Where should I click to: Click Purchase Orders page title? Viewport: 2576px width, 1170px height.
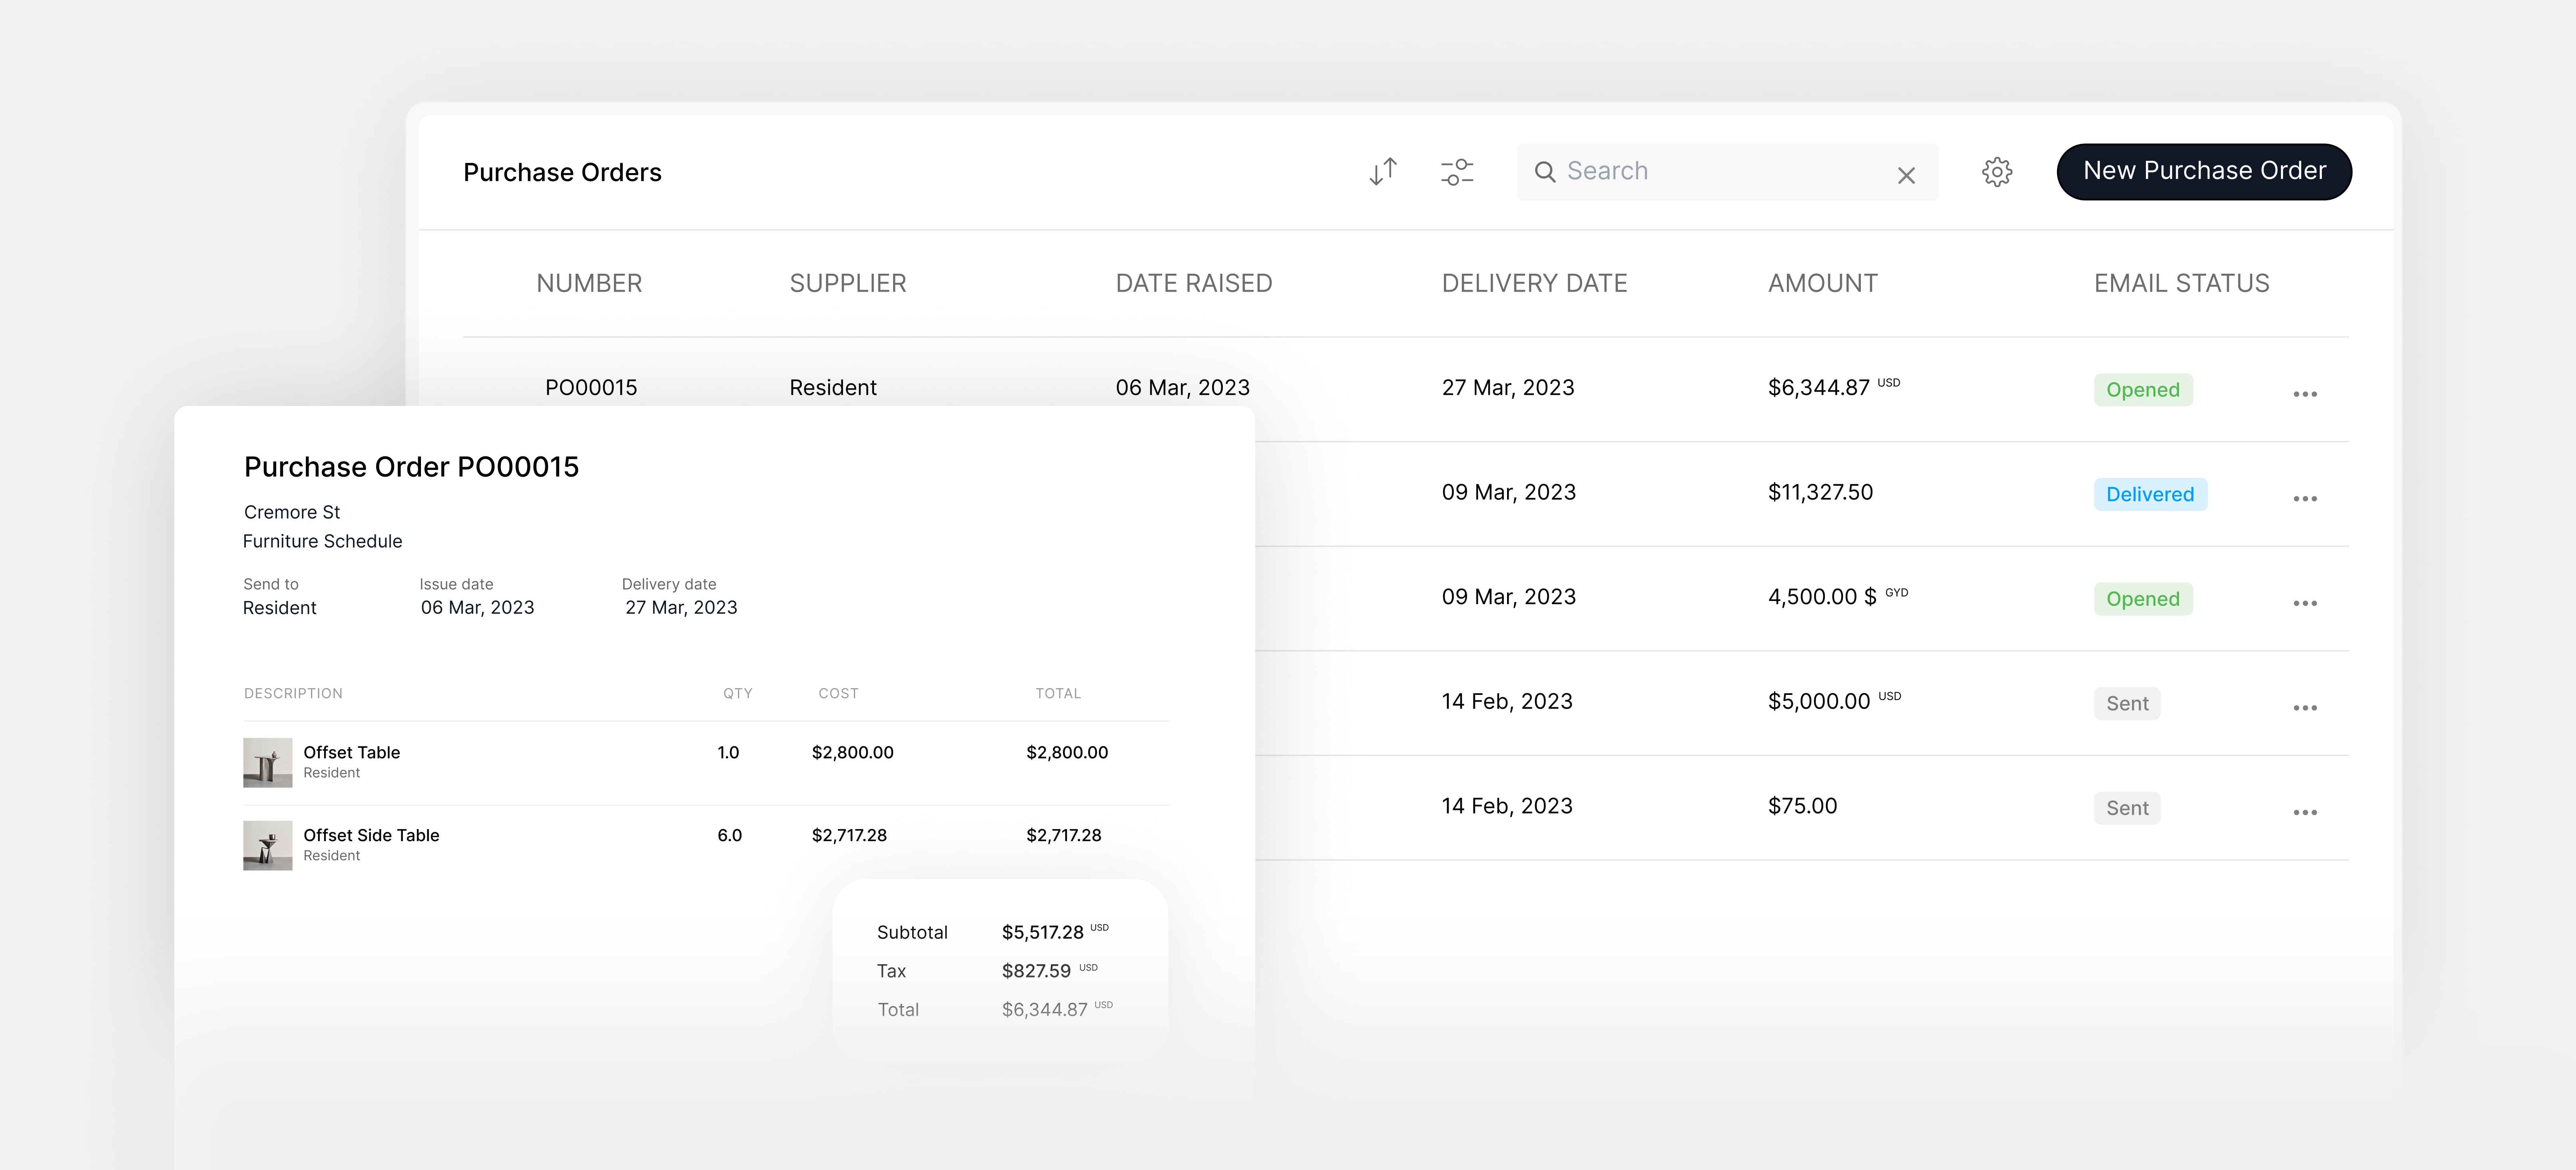point(562,173)
